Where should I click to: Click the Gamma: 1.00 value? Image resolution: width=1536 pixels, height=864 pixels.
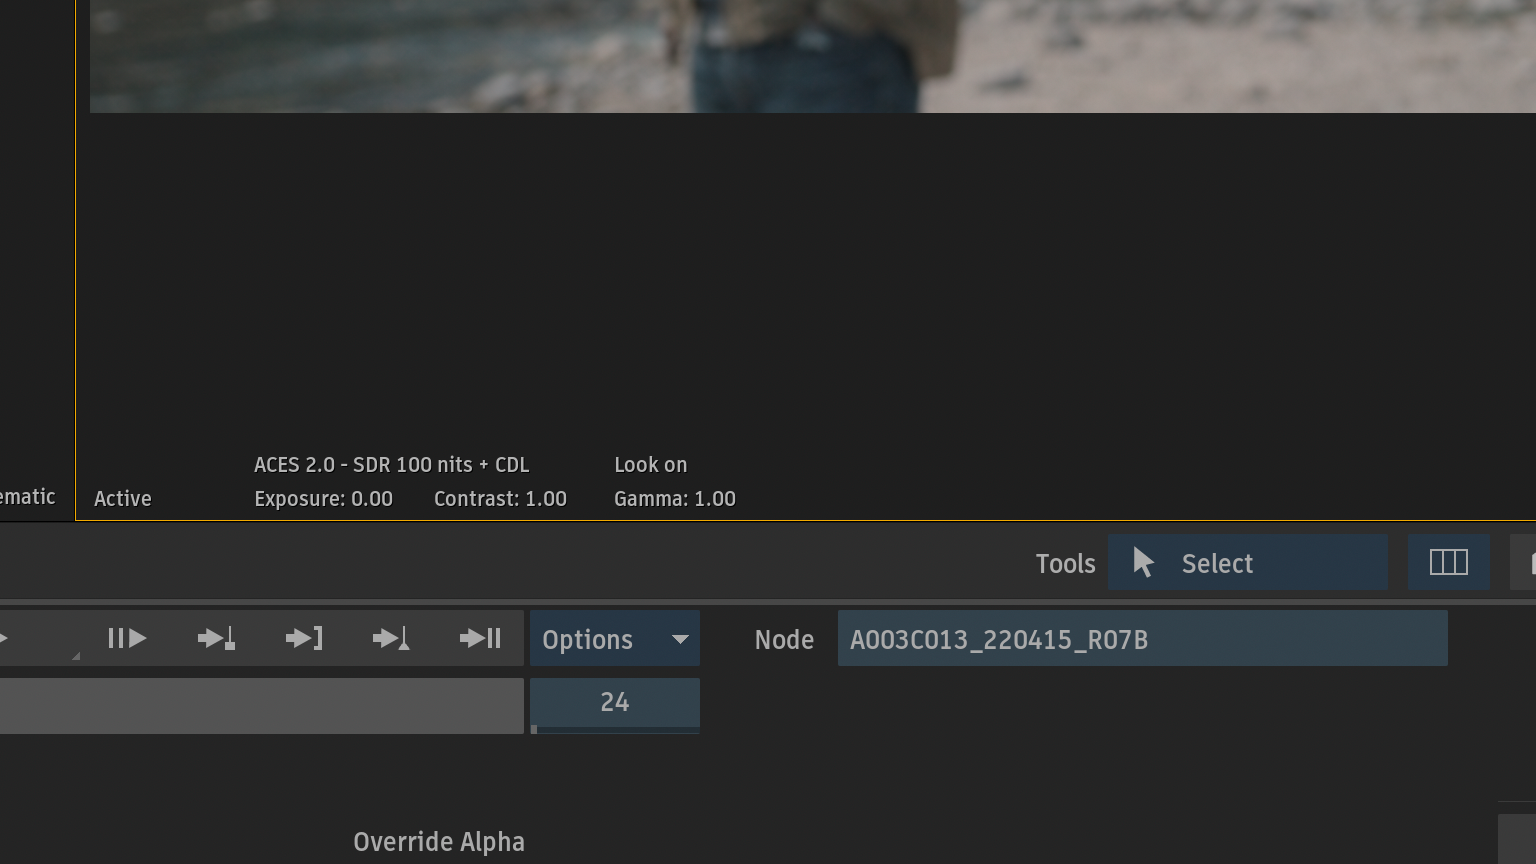674,499
